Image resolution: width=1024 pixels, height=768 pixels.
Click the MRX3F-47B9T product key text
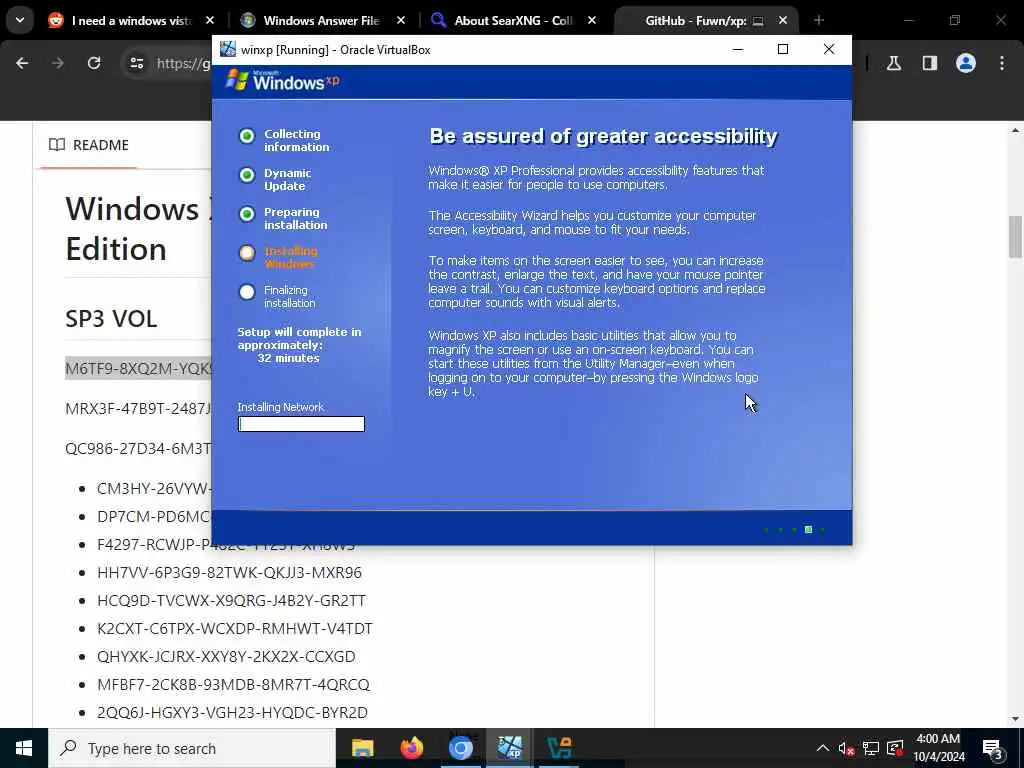pos(138,409)
